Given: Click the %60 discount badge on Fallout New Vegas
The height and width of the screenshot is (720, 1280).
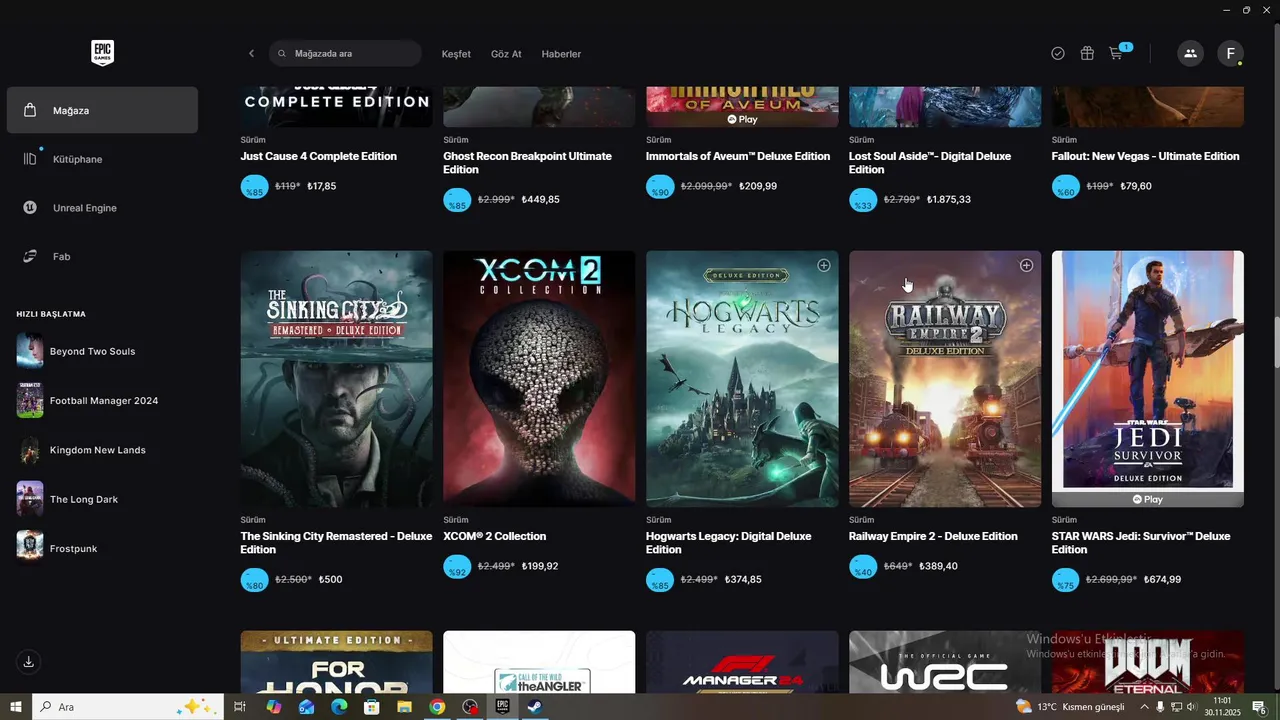Looking at the screenshot, I should click(x=1066, y=187).
